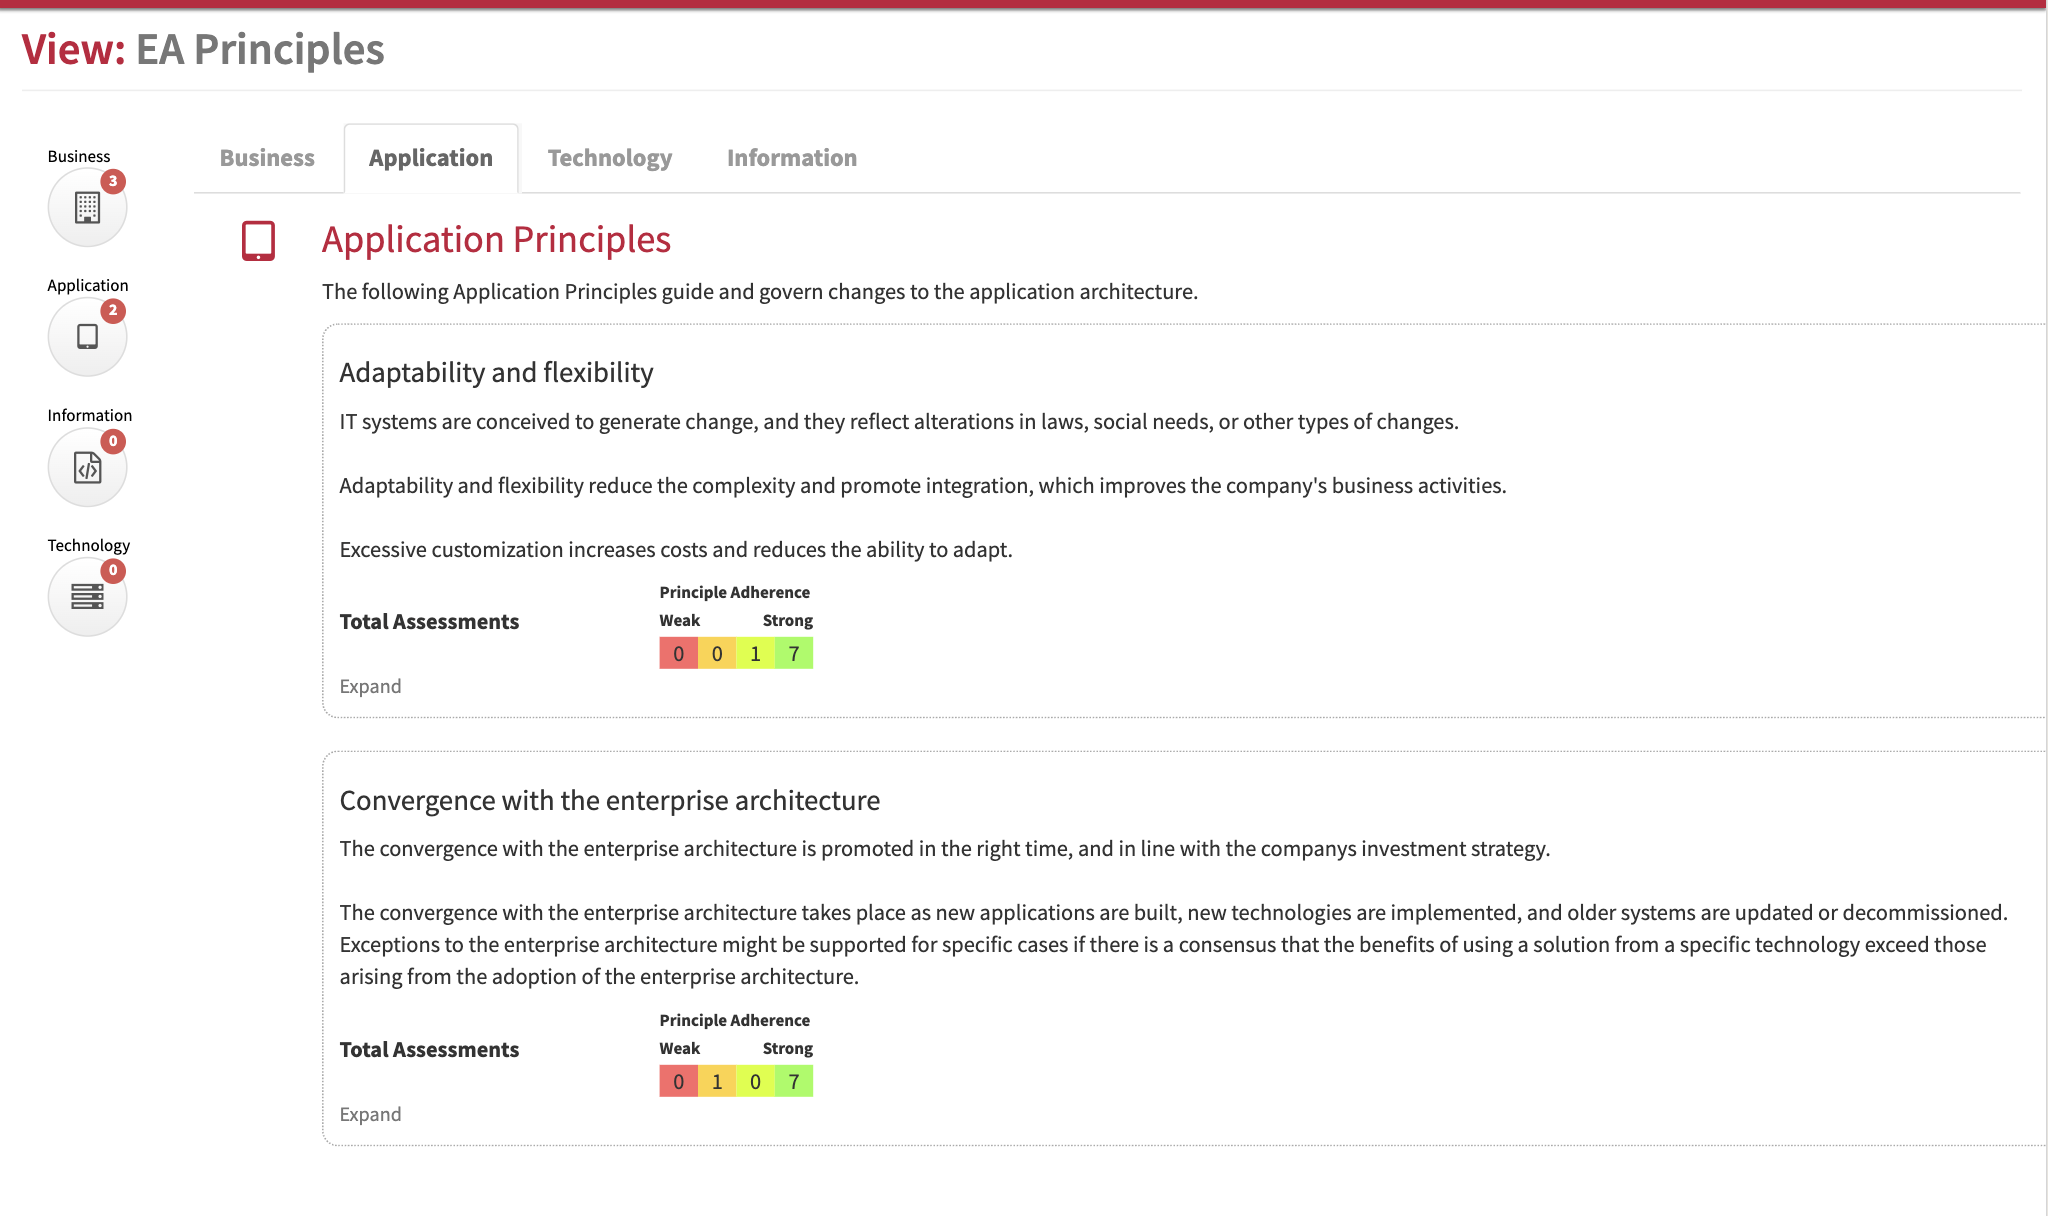
Task: Click the Application badge showing 2
Action: (113, 310)
